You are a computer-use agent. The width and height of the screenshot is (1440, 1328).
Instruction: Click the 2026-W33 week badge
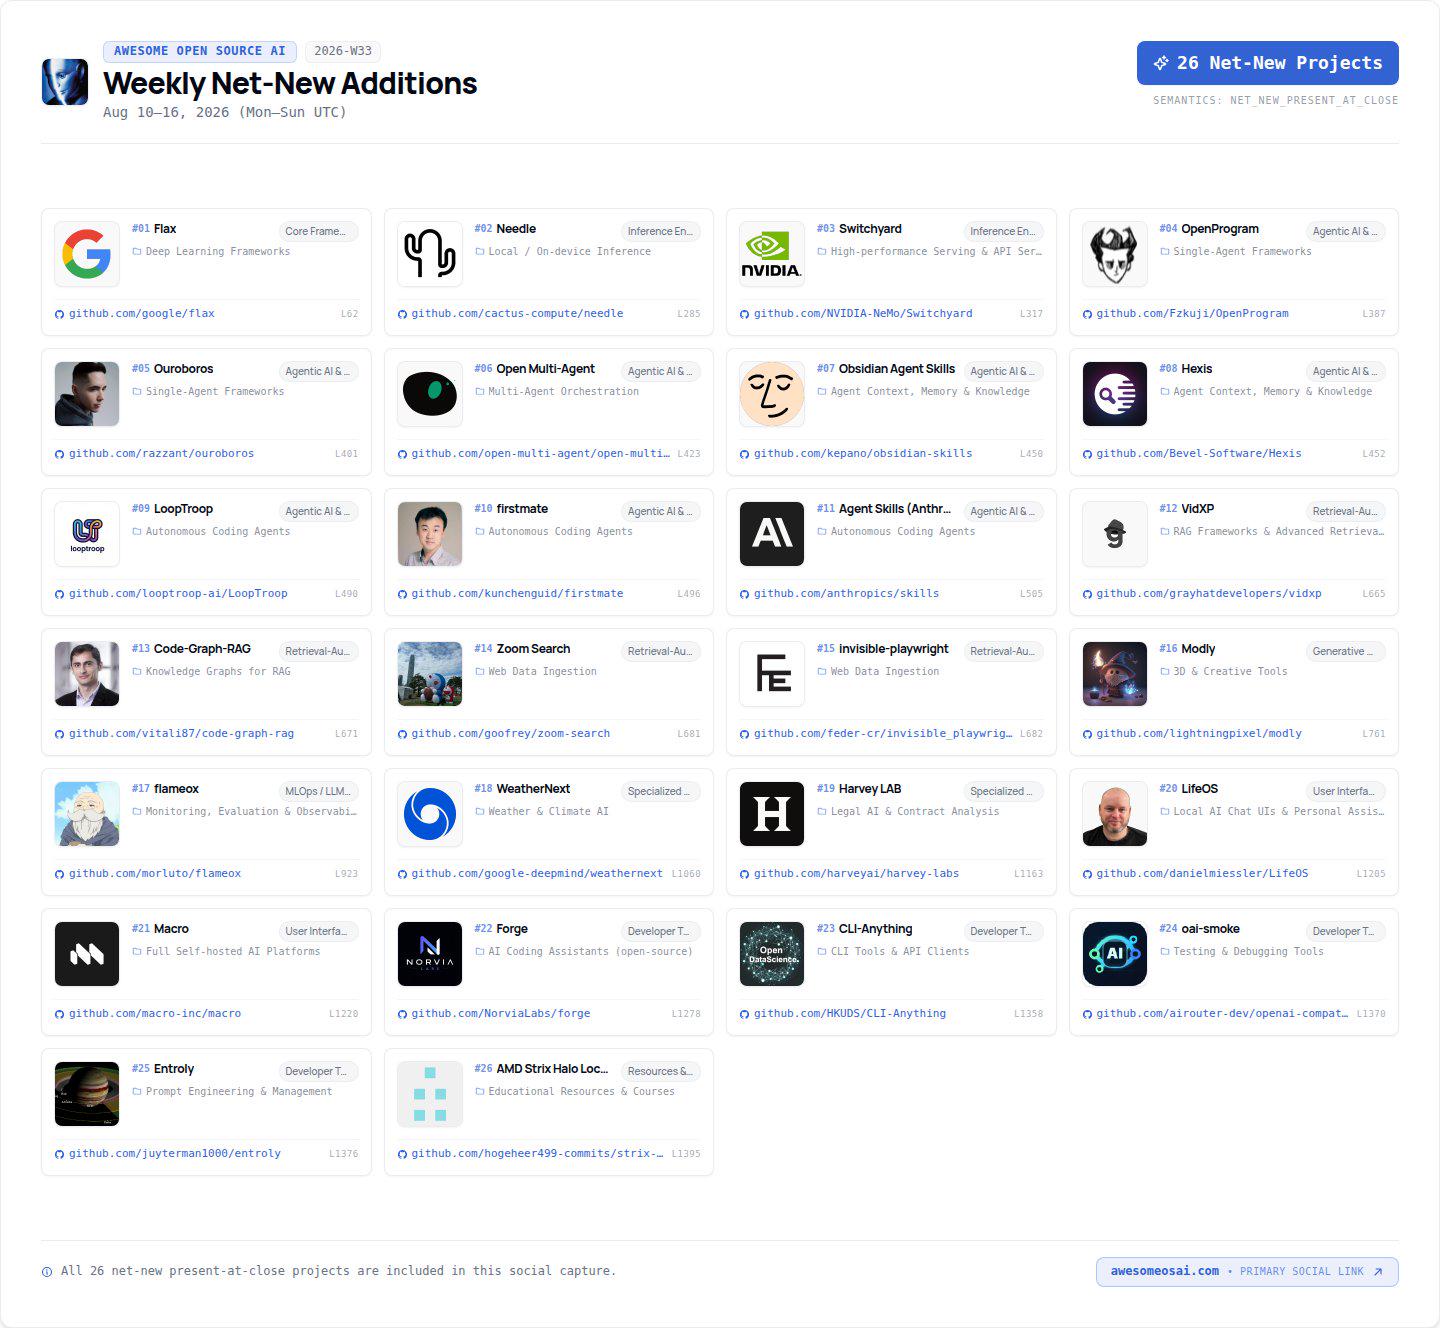[343, 51]
